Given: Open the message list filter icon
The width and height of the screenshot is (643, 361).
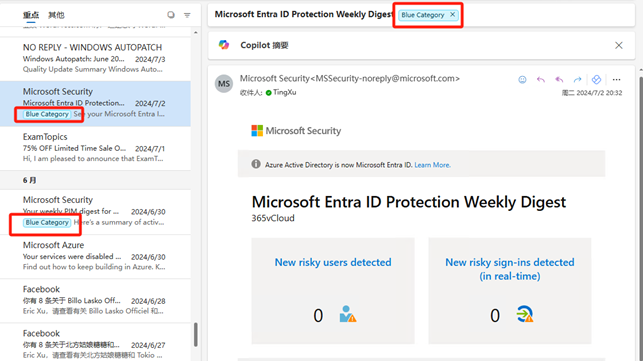Looking at the screenshot, I should [187, 15].
